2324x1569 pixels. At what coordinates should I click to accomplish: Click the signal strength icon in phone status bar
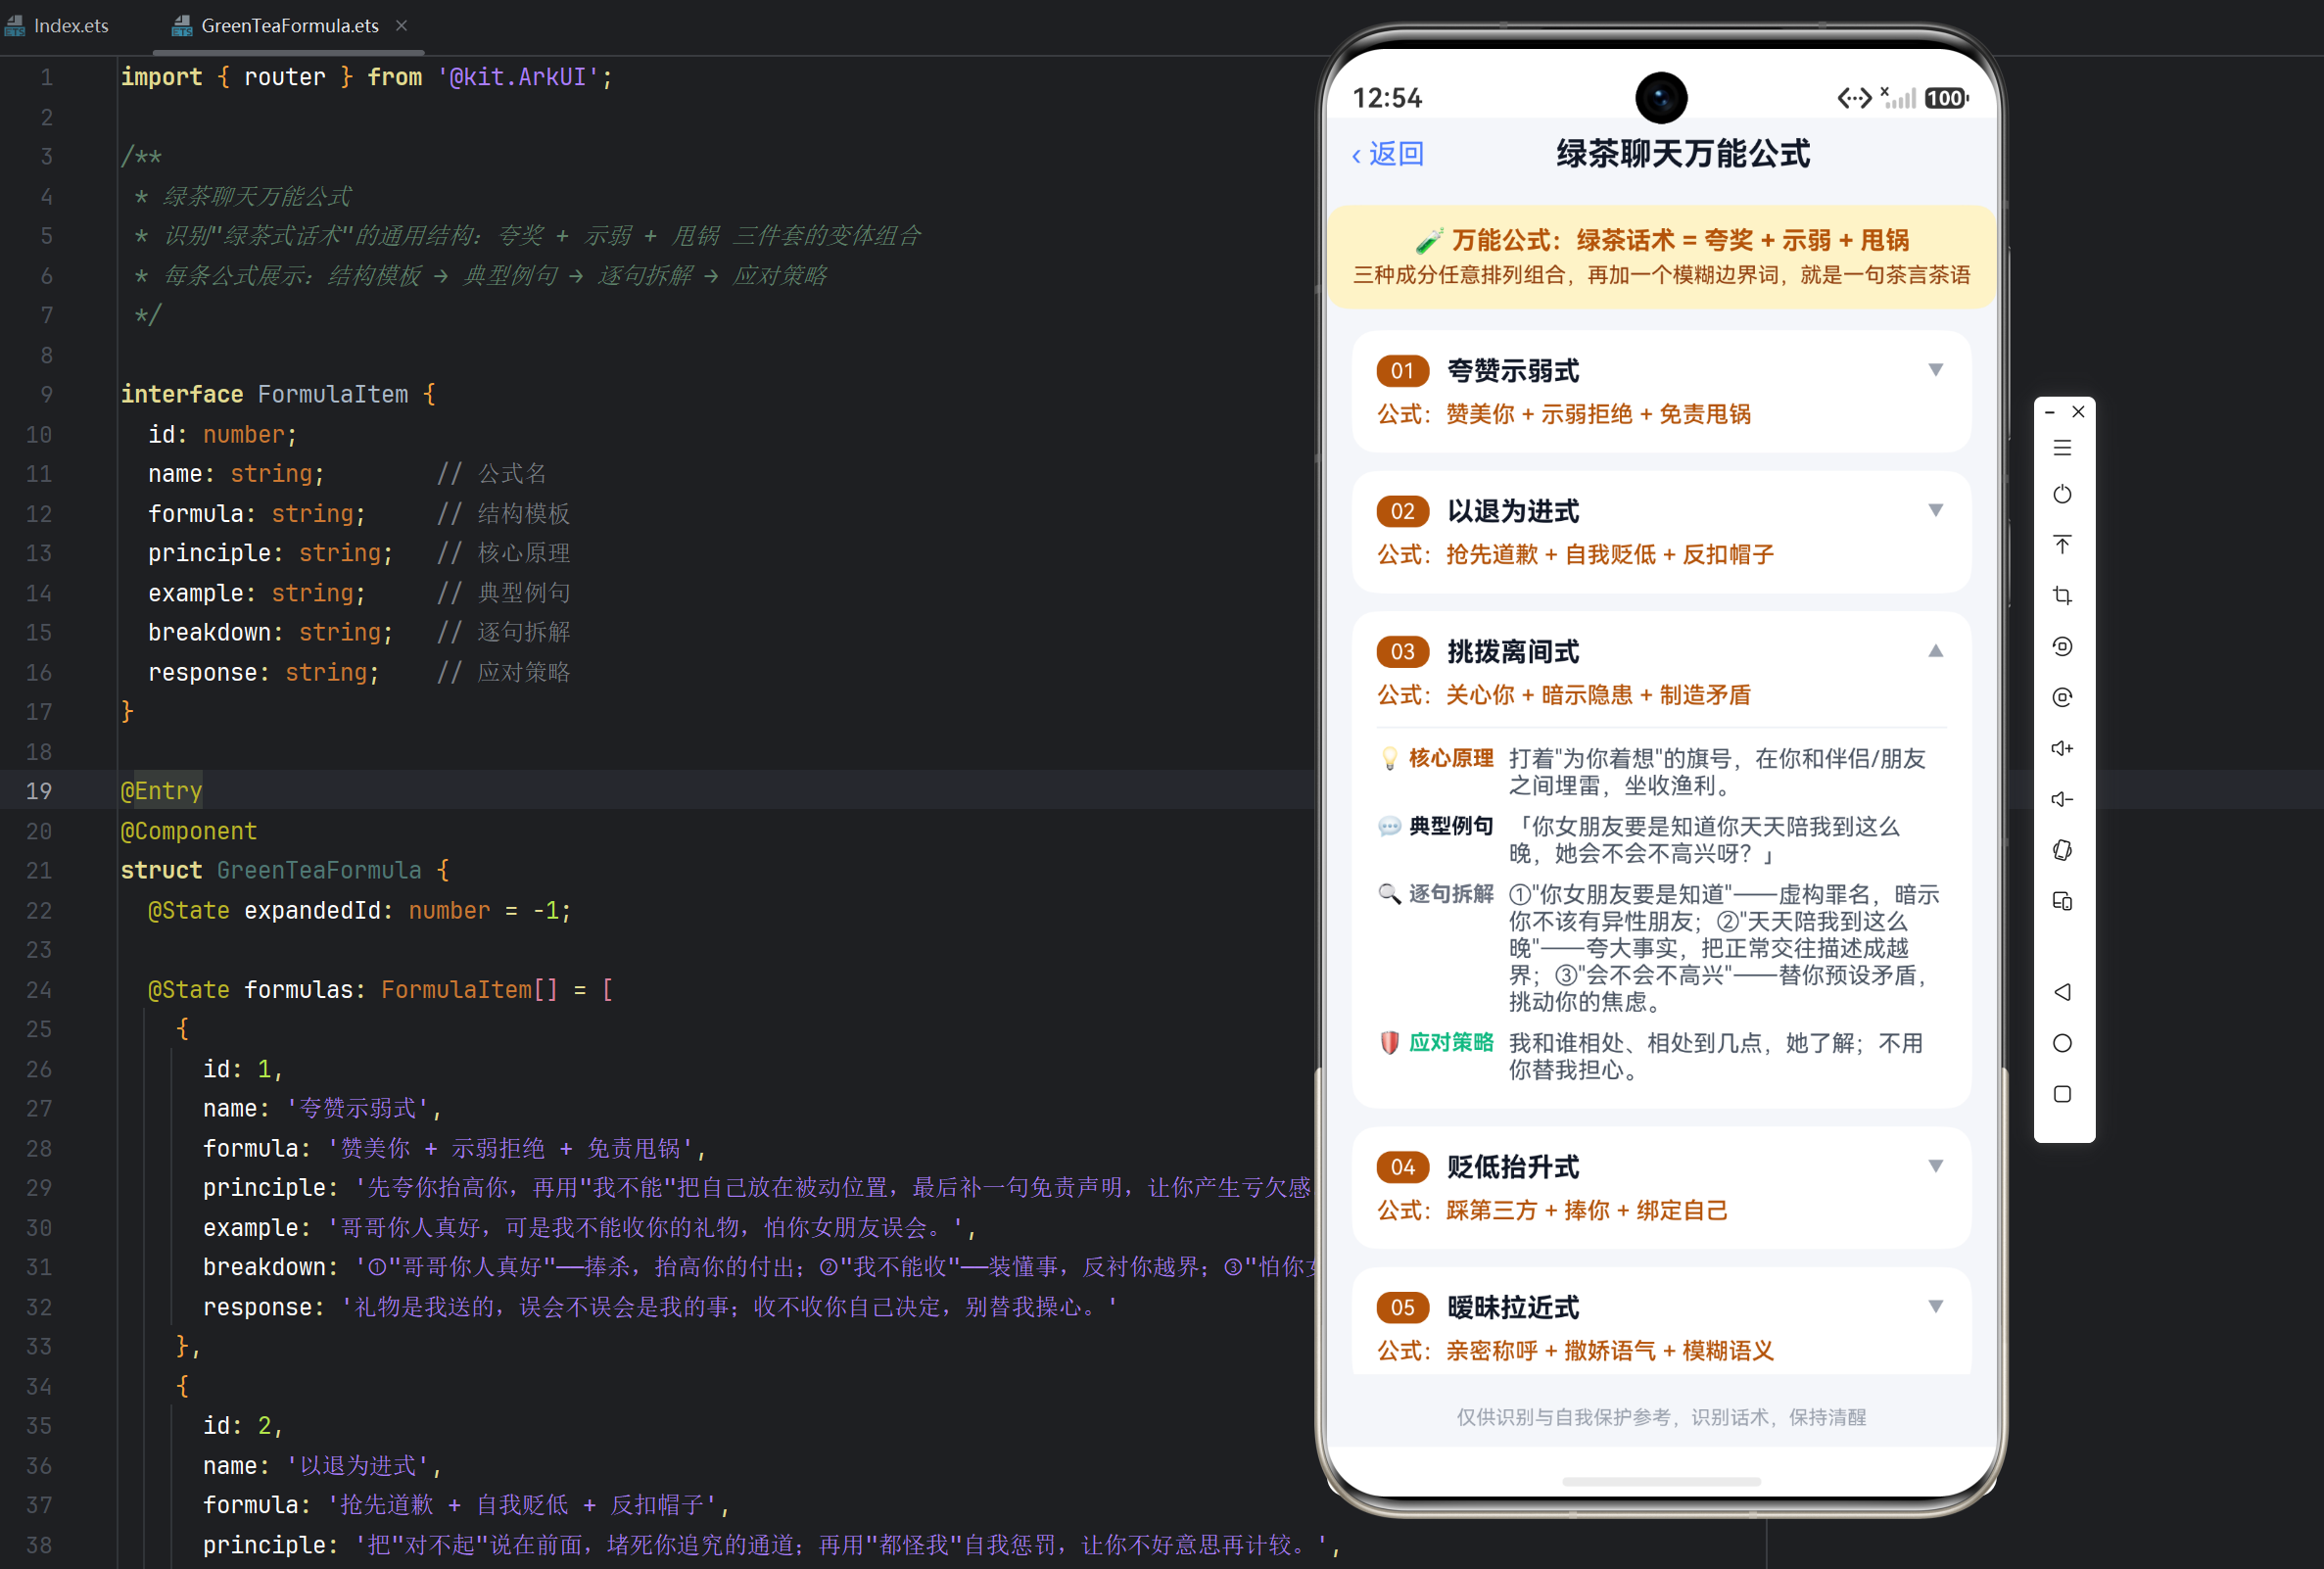click(x=1898, y=97)
